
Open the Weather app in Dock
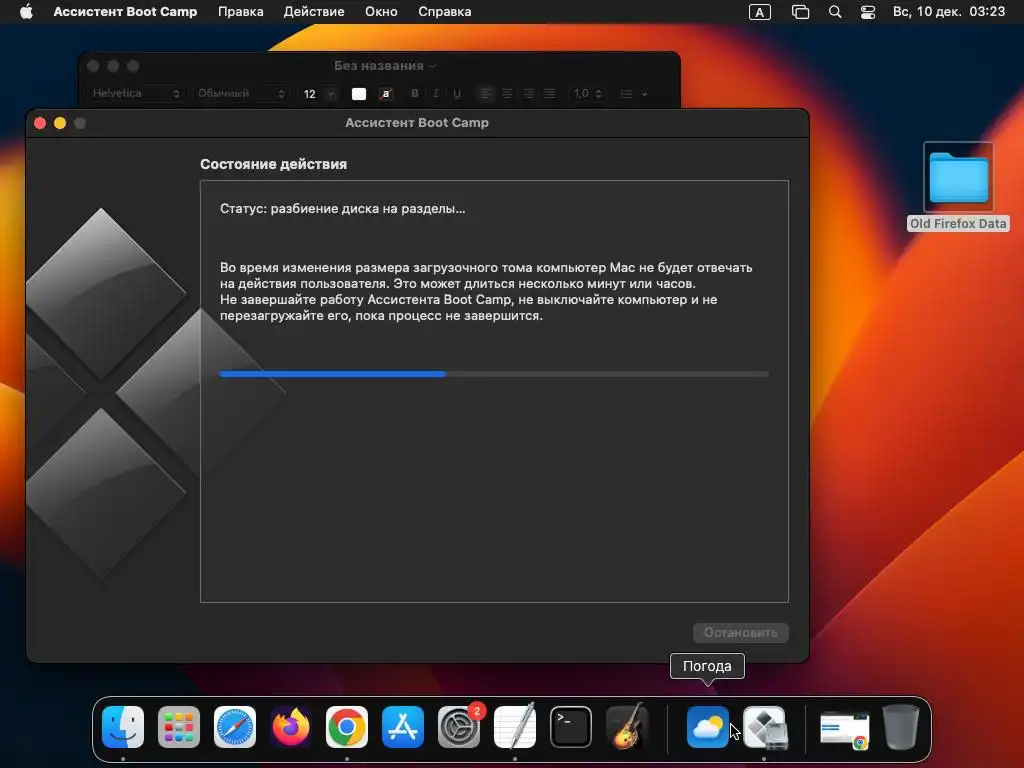[x=708, y=727]
